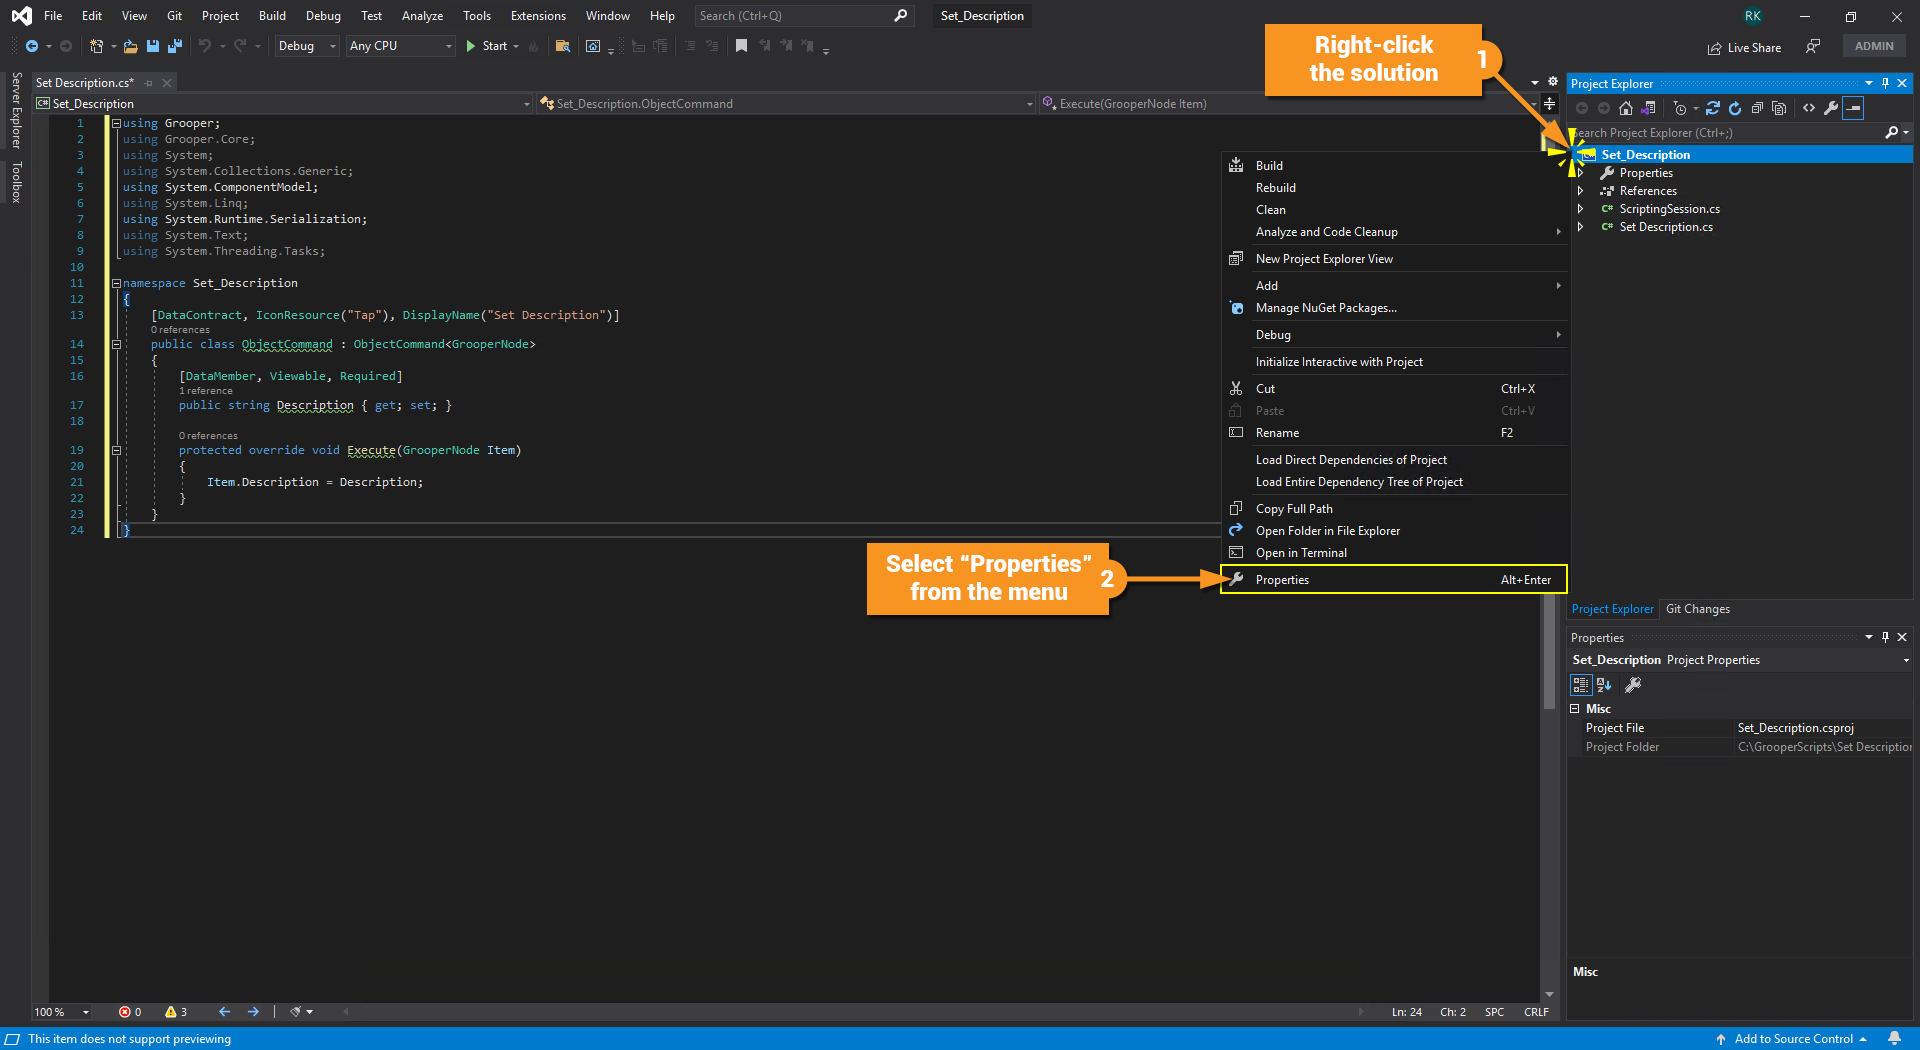Click the Home icon in Project Explorer toolbar
This screenshot has width=1920, height=1050.
[1626, 108]
